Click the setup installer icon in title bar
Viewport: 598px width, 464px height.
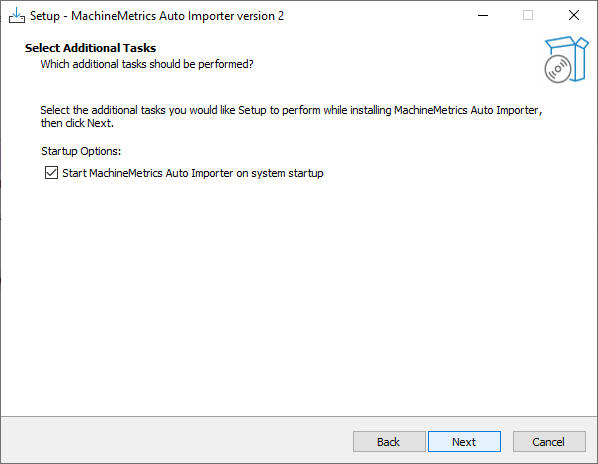[x=16, y=16]
